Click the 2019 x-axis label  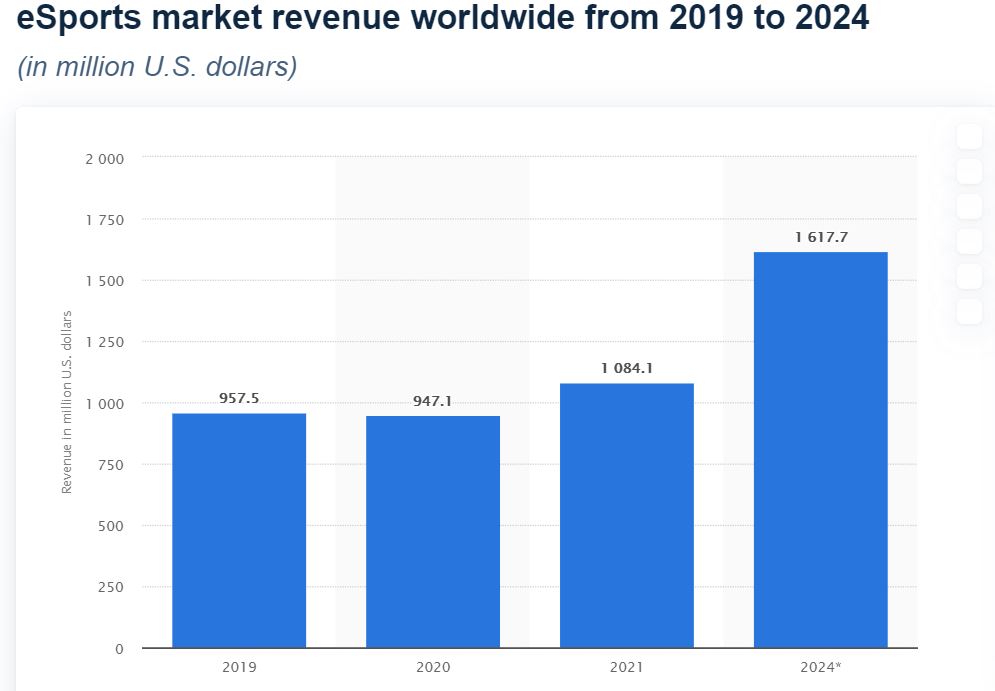pos(239,667)
